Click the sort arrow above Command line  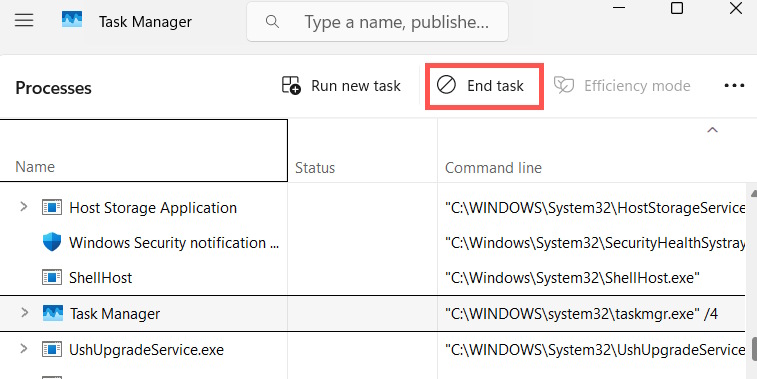[x=712, y=130]
